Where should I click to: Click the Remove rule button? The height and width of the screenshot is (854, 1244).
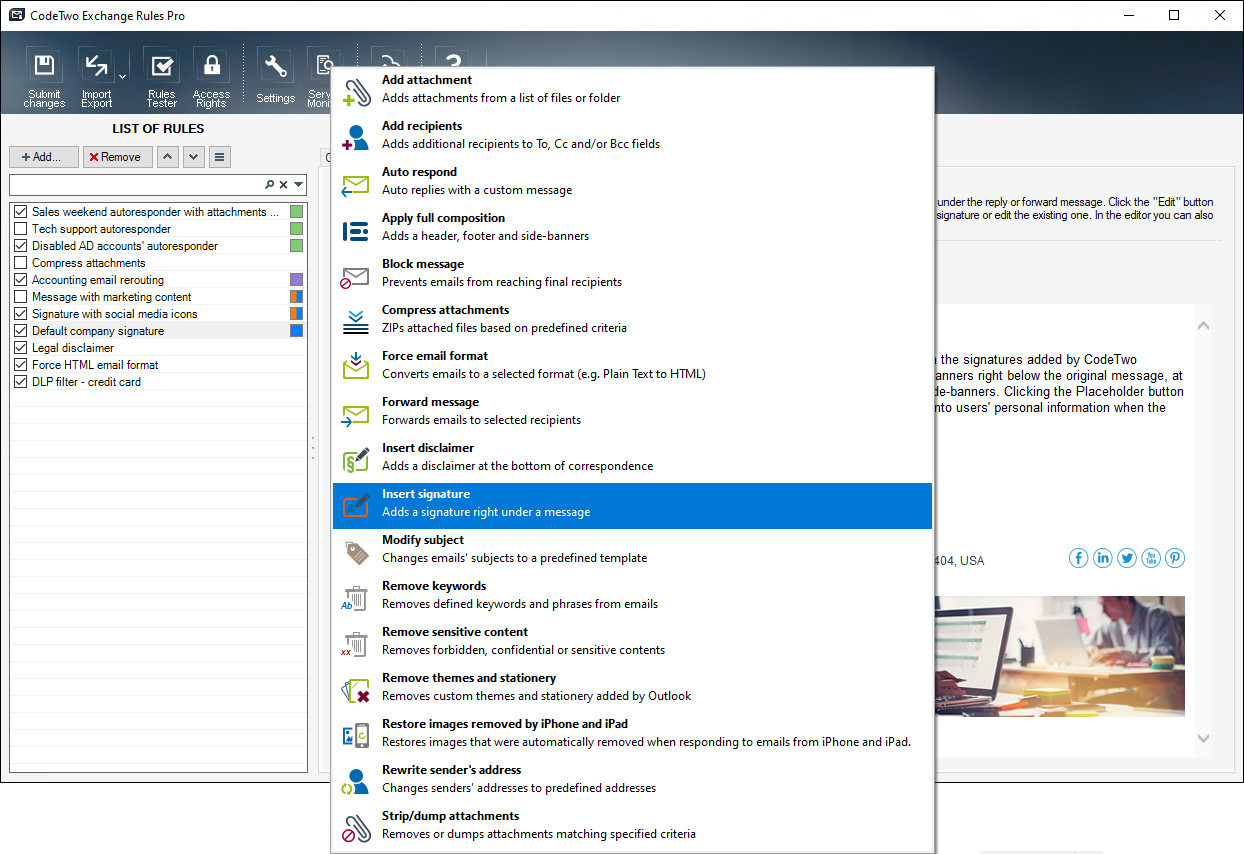click(x=118, y=157)
